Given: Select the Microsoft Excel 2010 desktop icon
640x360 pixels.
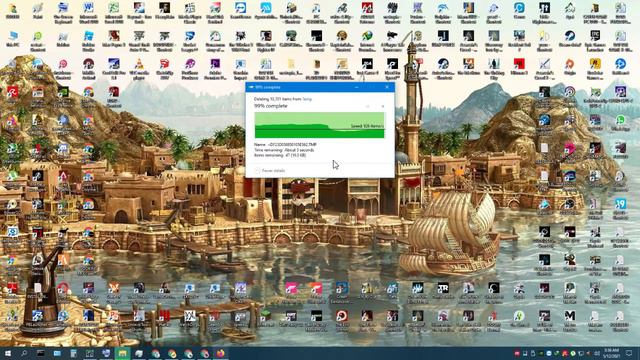Looking at the screenshot, I should click(x=113, y=12).
